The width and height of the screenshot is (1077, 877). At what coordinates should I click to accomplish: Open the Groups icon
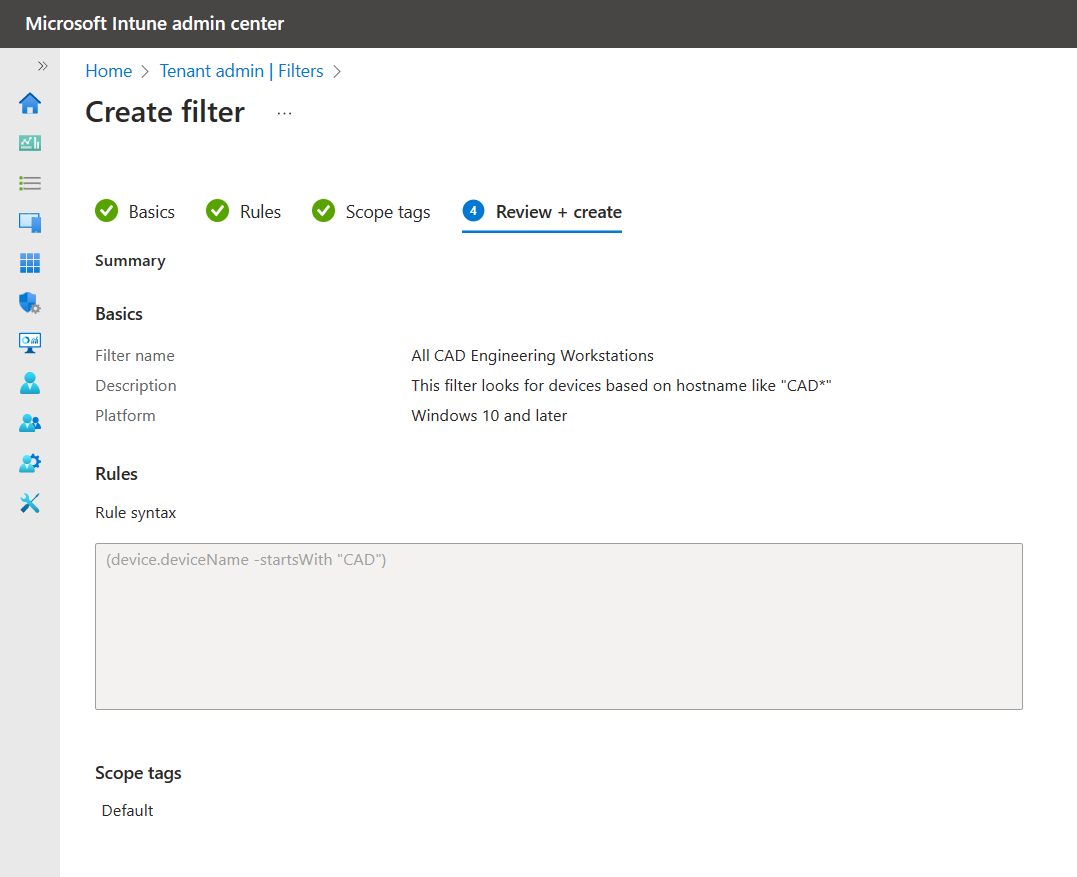(29, 423)
